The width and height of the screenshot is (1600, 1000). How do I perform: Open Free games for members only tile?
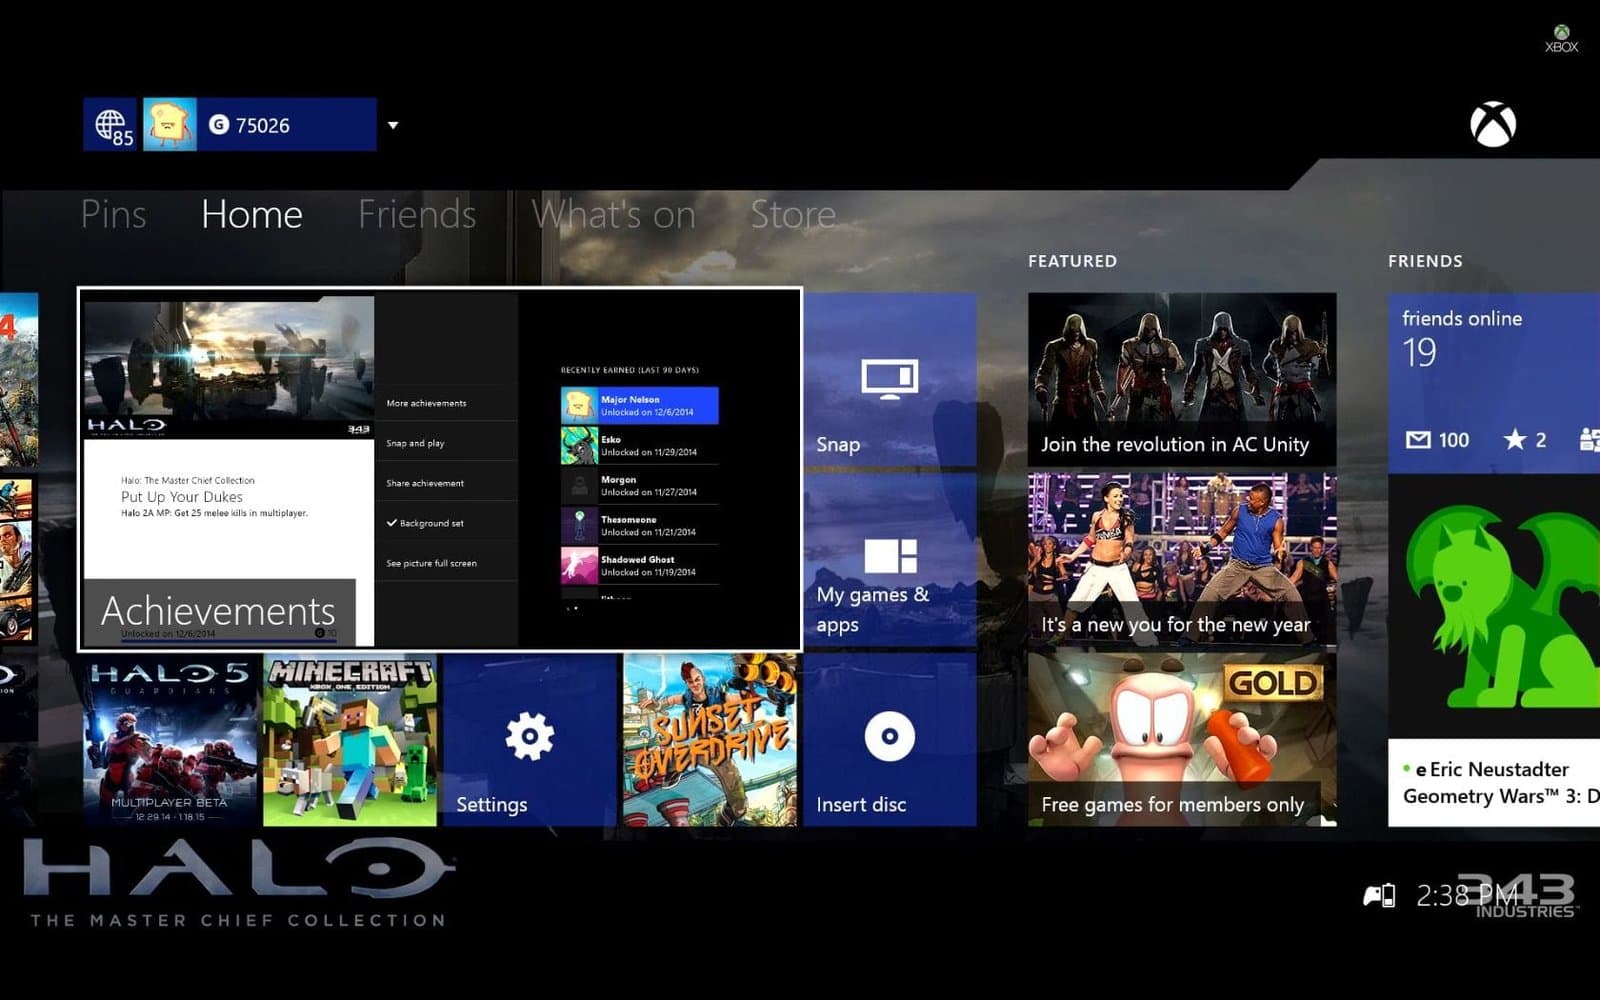(x=1182, y=739)
